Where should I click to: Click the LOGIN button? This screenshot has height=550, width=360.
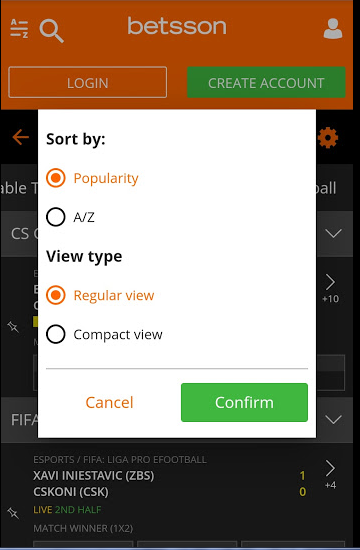pos(87,82)
